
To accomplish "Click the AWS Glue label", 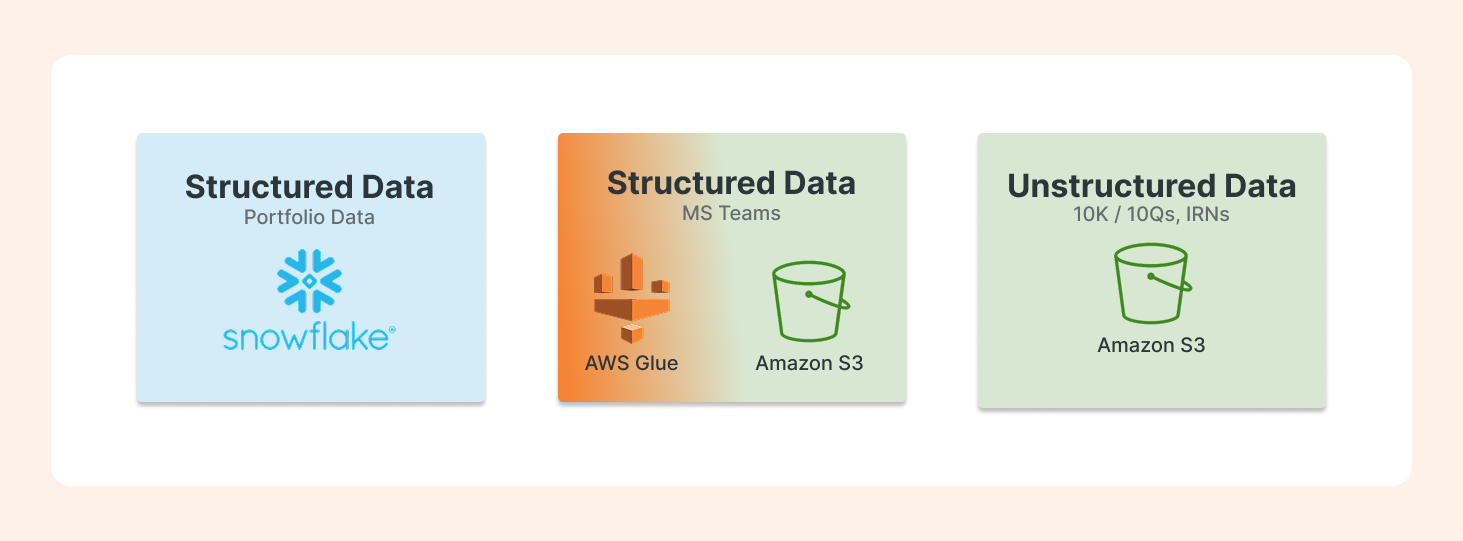I will point(632,363).
